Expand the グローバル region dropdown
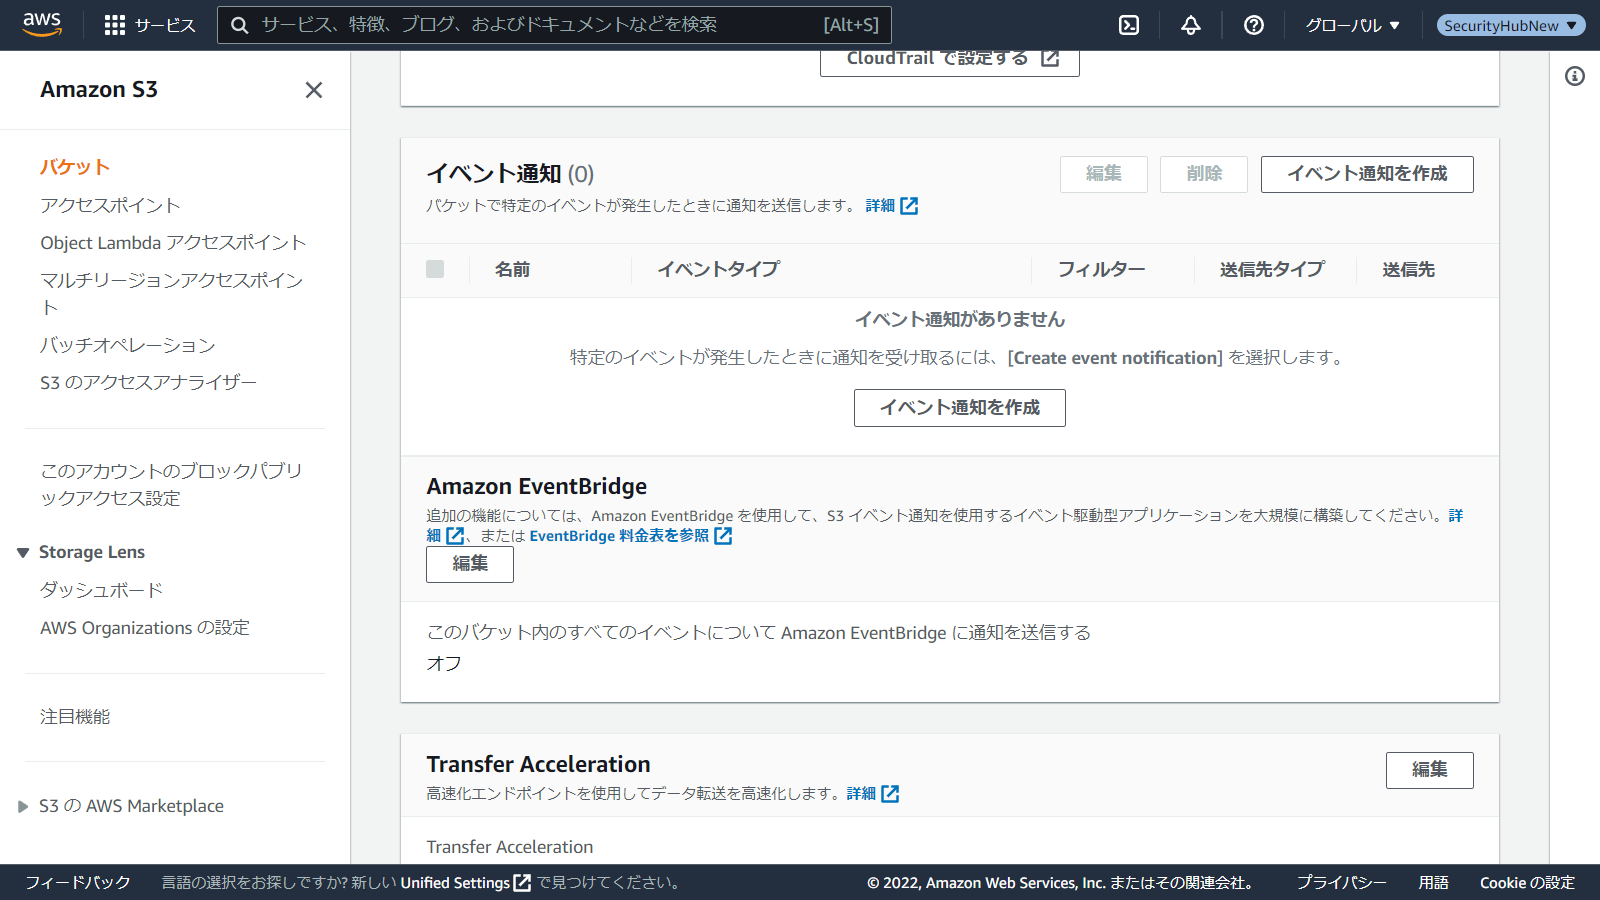The height and width of the screenshot is (900, 1600). tap(1352, 25)
